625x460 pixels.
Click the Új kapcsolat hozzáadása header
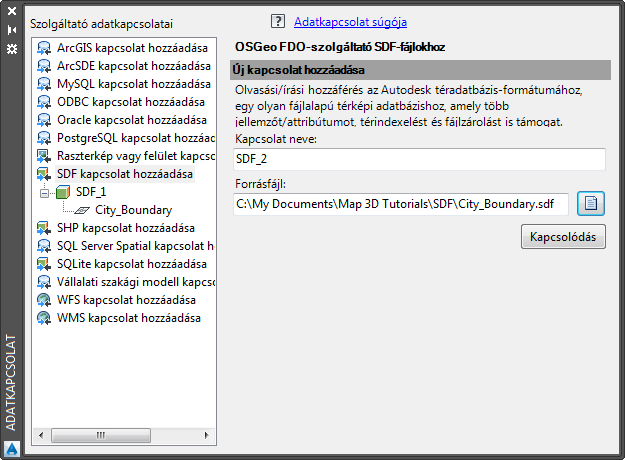[x=421, y=70]
